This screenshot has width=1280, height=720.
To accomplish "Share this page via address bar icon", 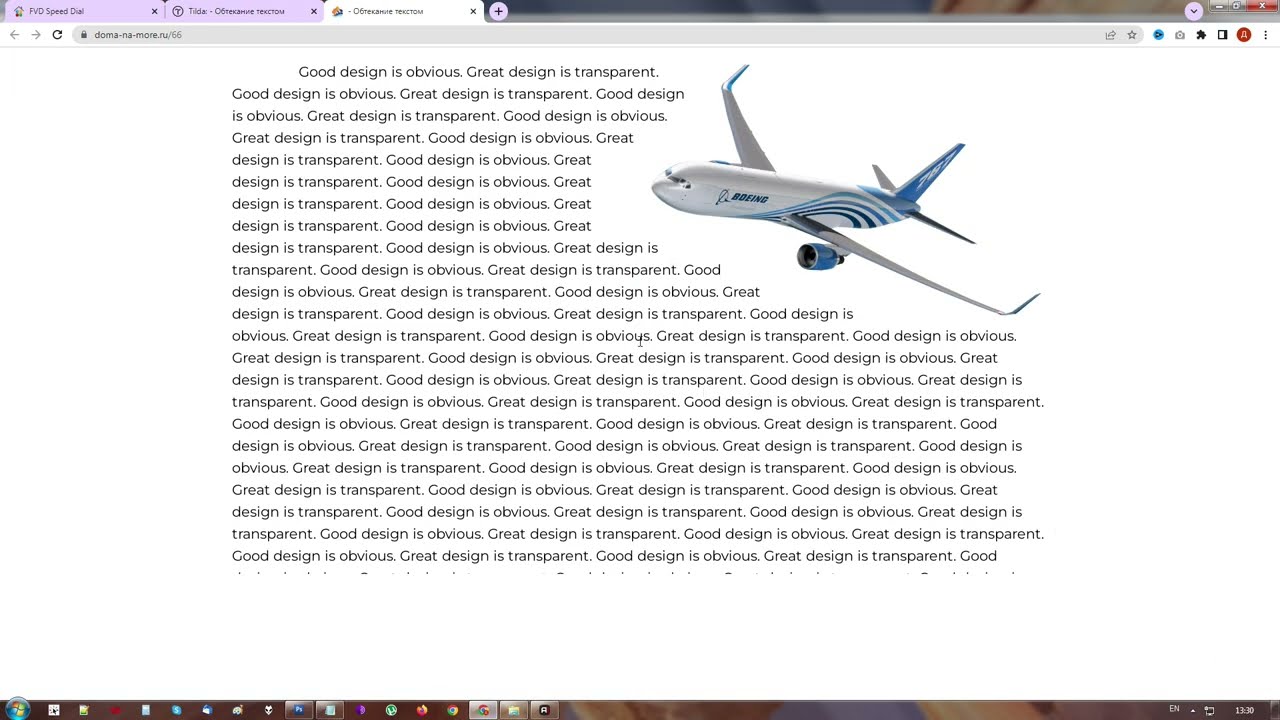I will [x=1110, y=34].
